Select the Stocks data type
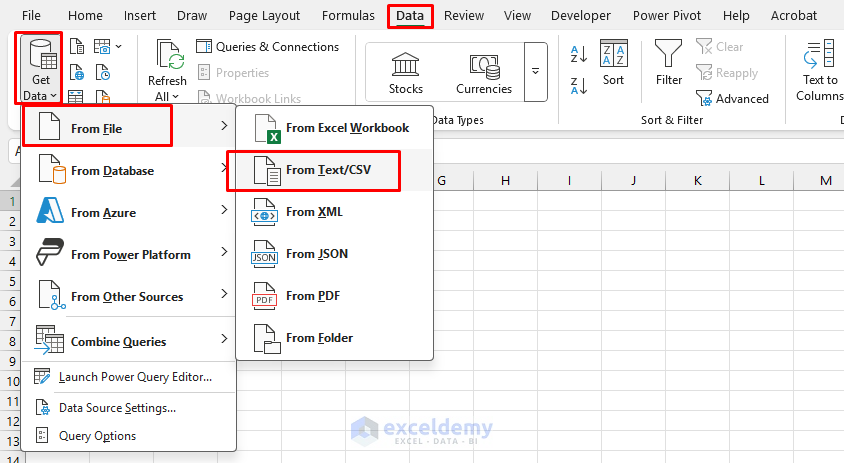Viewport: 844px width, 463px height. [405, 73]
